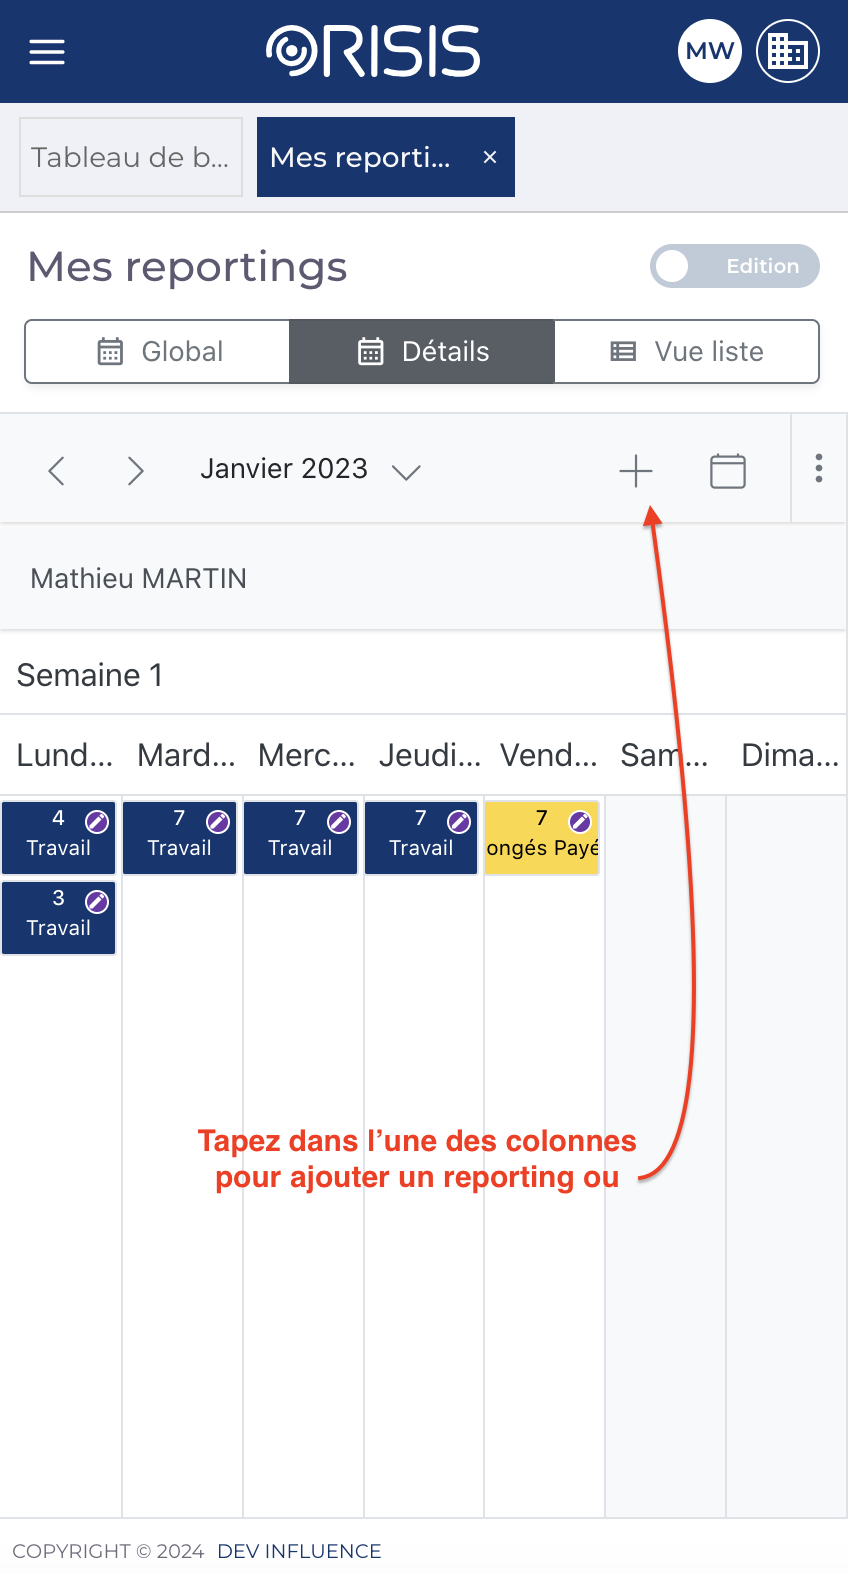
Task: Open the calendar date picker icon
Action: point(728,470)
